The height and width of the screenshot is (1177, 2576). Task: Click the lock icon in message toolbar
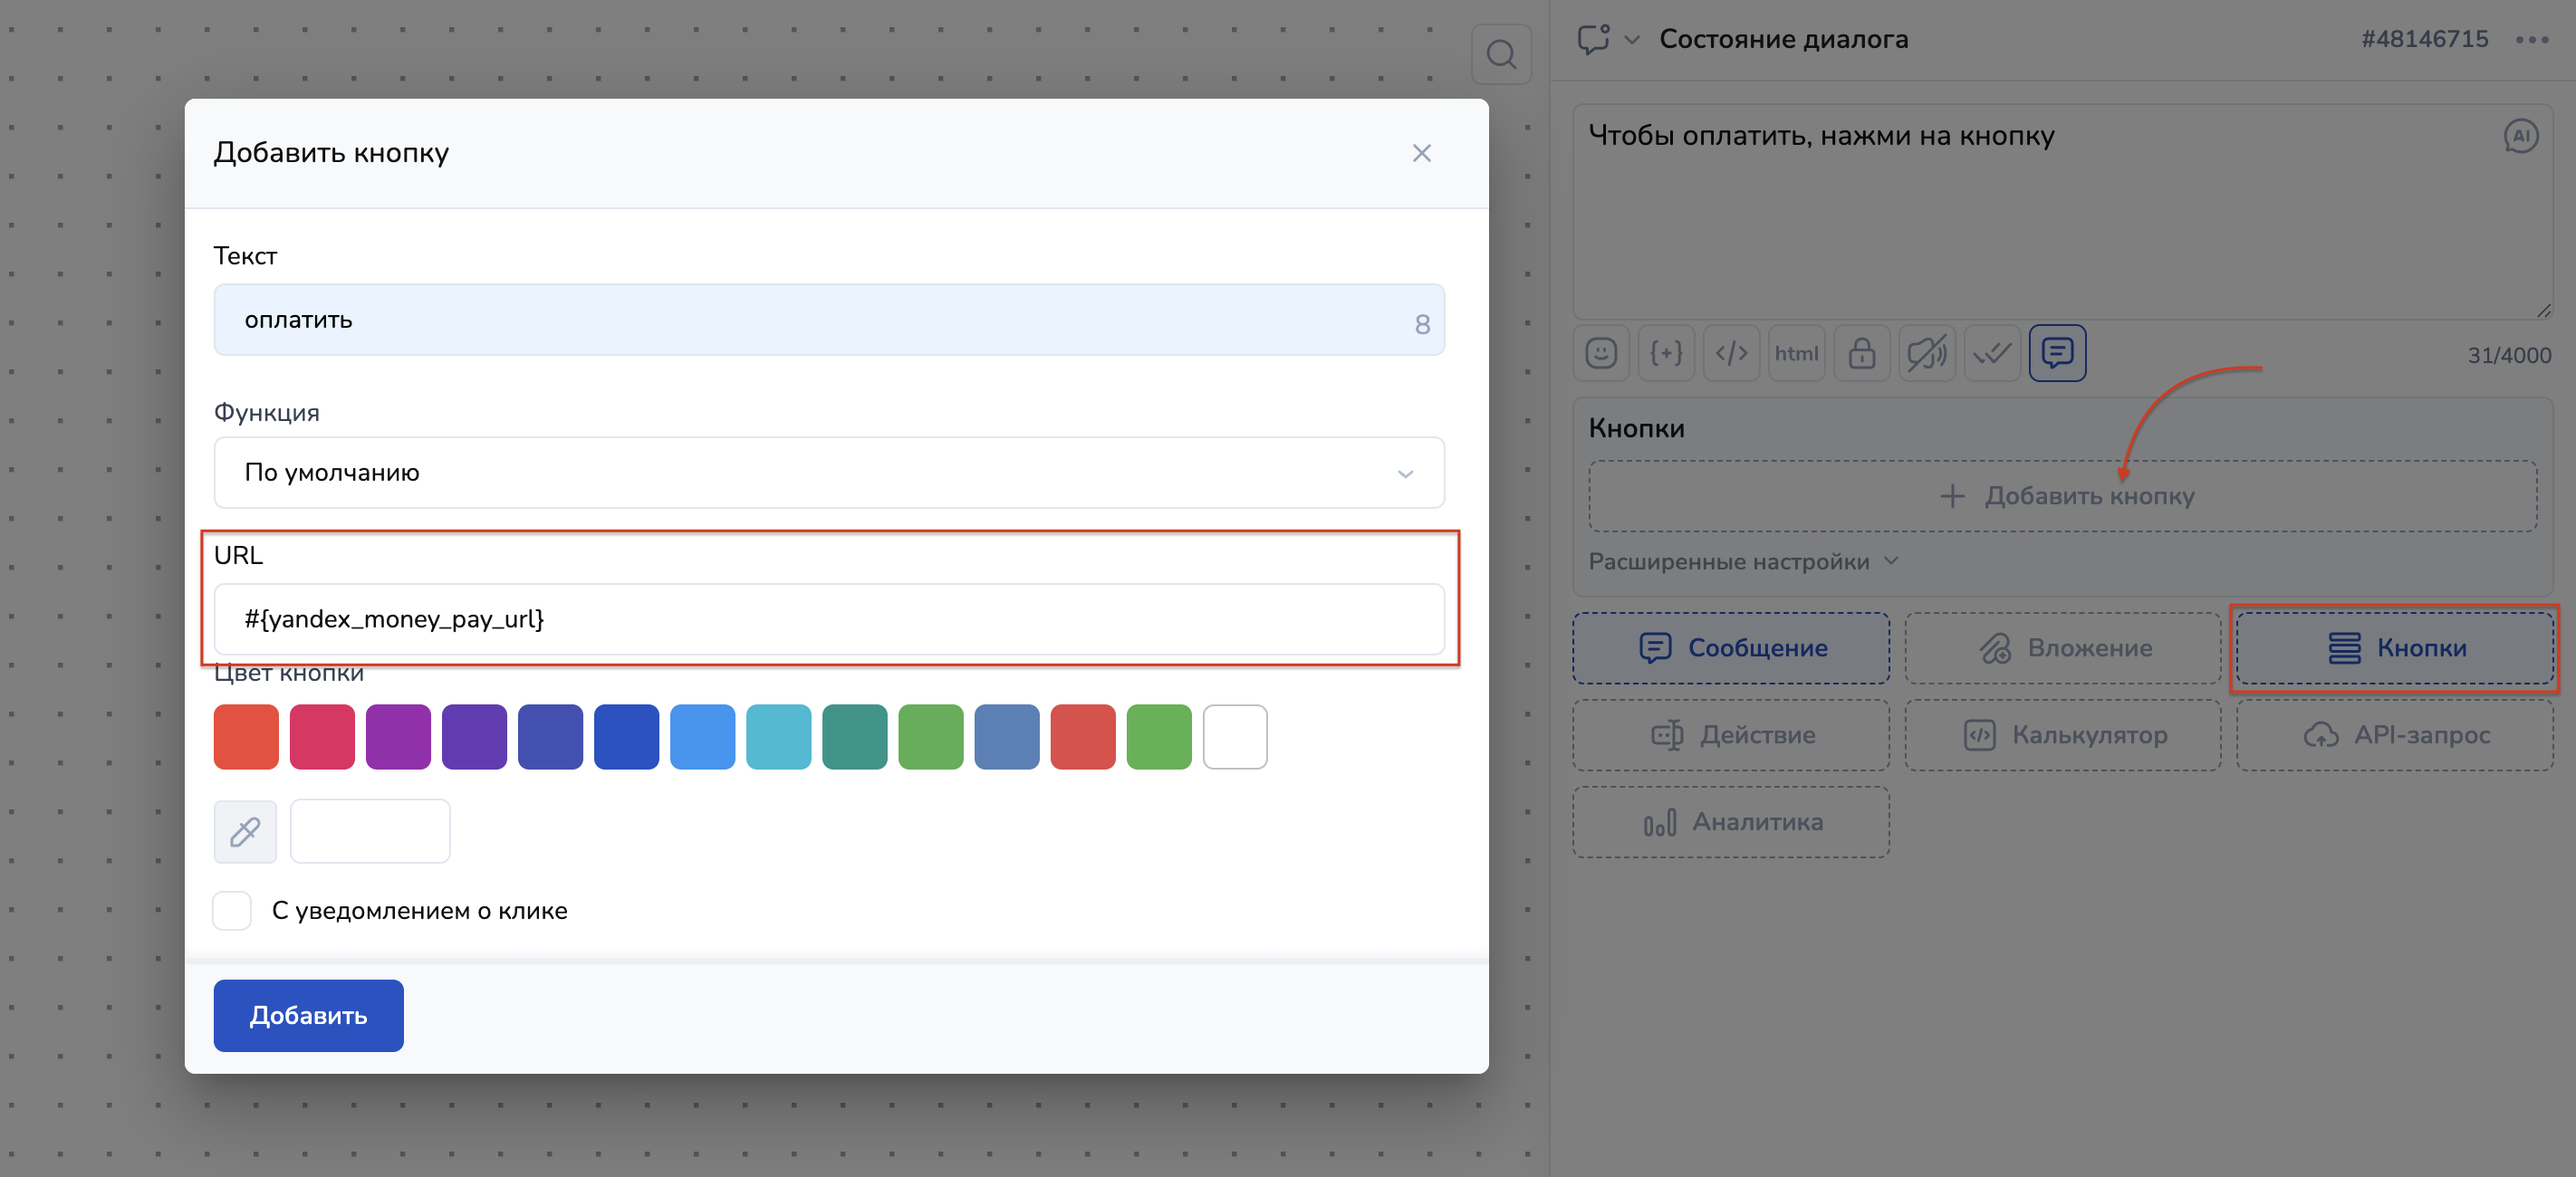(x=1861, y=353)
